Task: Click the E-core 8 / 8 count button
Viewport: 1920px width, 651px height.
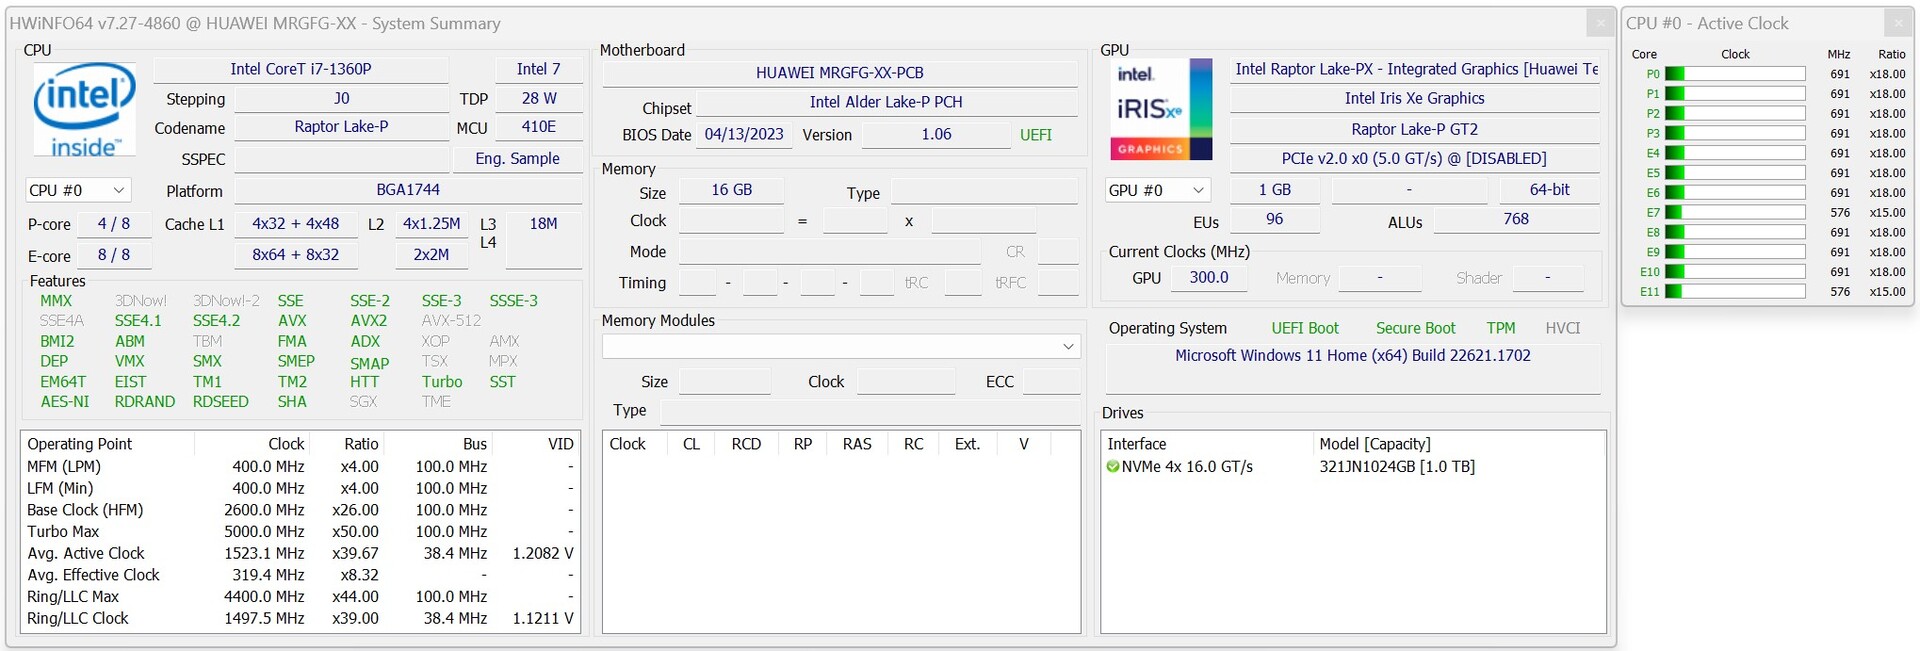Action: pyautogui.click(x=114, y=255)
